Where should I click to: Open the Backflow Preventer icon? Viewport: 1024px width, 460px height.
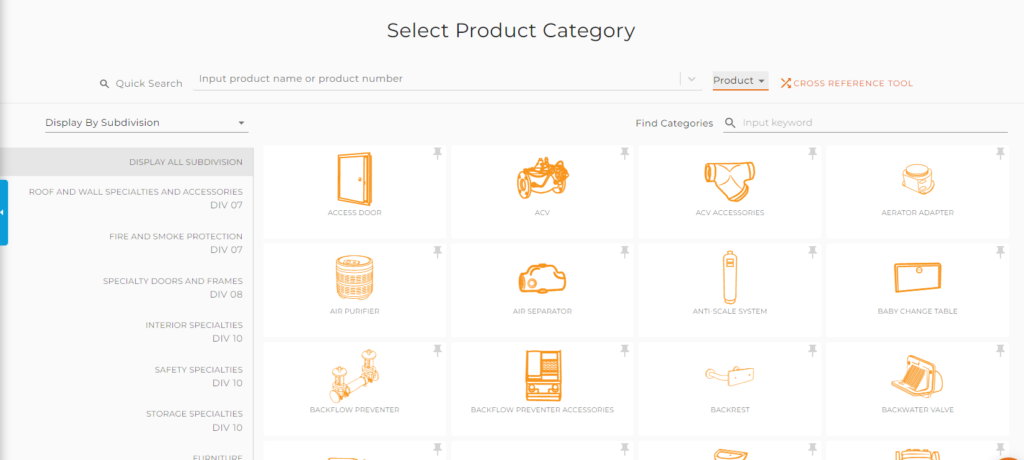(355, 377)
